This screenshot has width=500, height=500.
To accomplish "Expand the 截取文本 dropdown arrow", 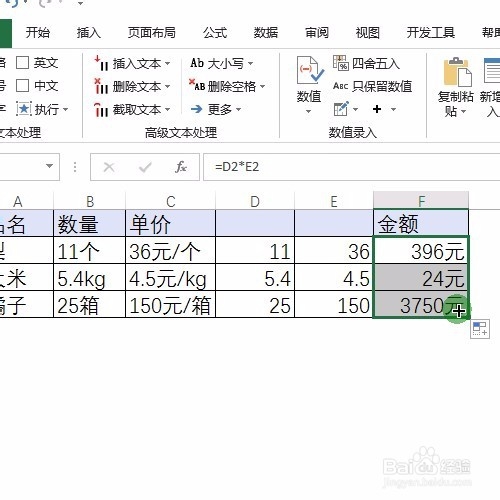I will pos(167,110).
